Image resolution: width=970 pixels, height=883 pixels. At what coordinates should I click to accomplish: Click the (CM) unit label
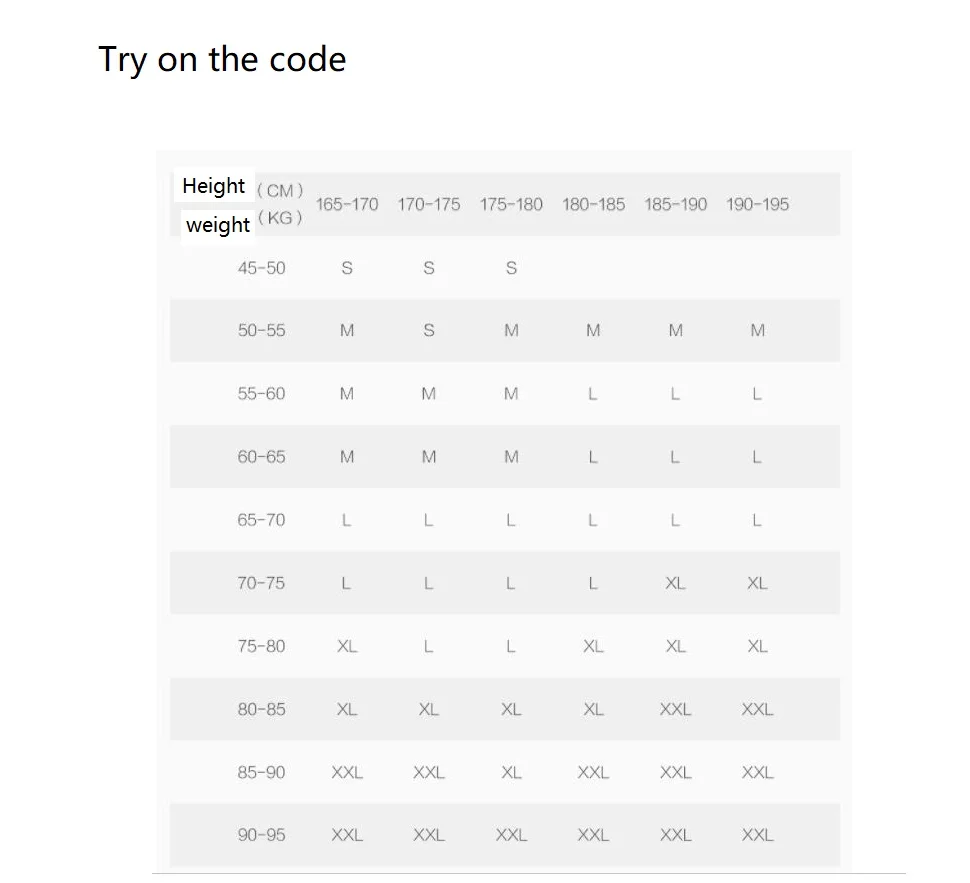coord(280,190)
